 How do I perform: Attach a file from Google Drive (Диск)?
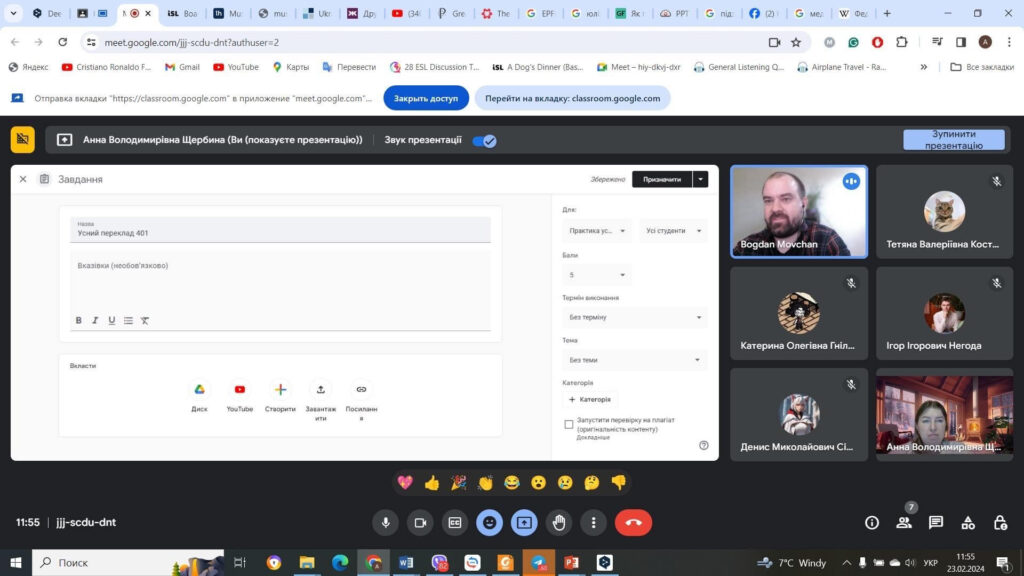tap(199, 396)
